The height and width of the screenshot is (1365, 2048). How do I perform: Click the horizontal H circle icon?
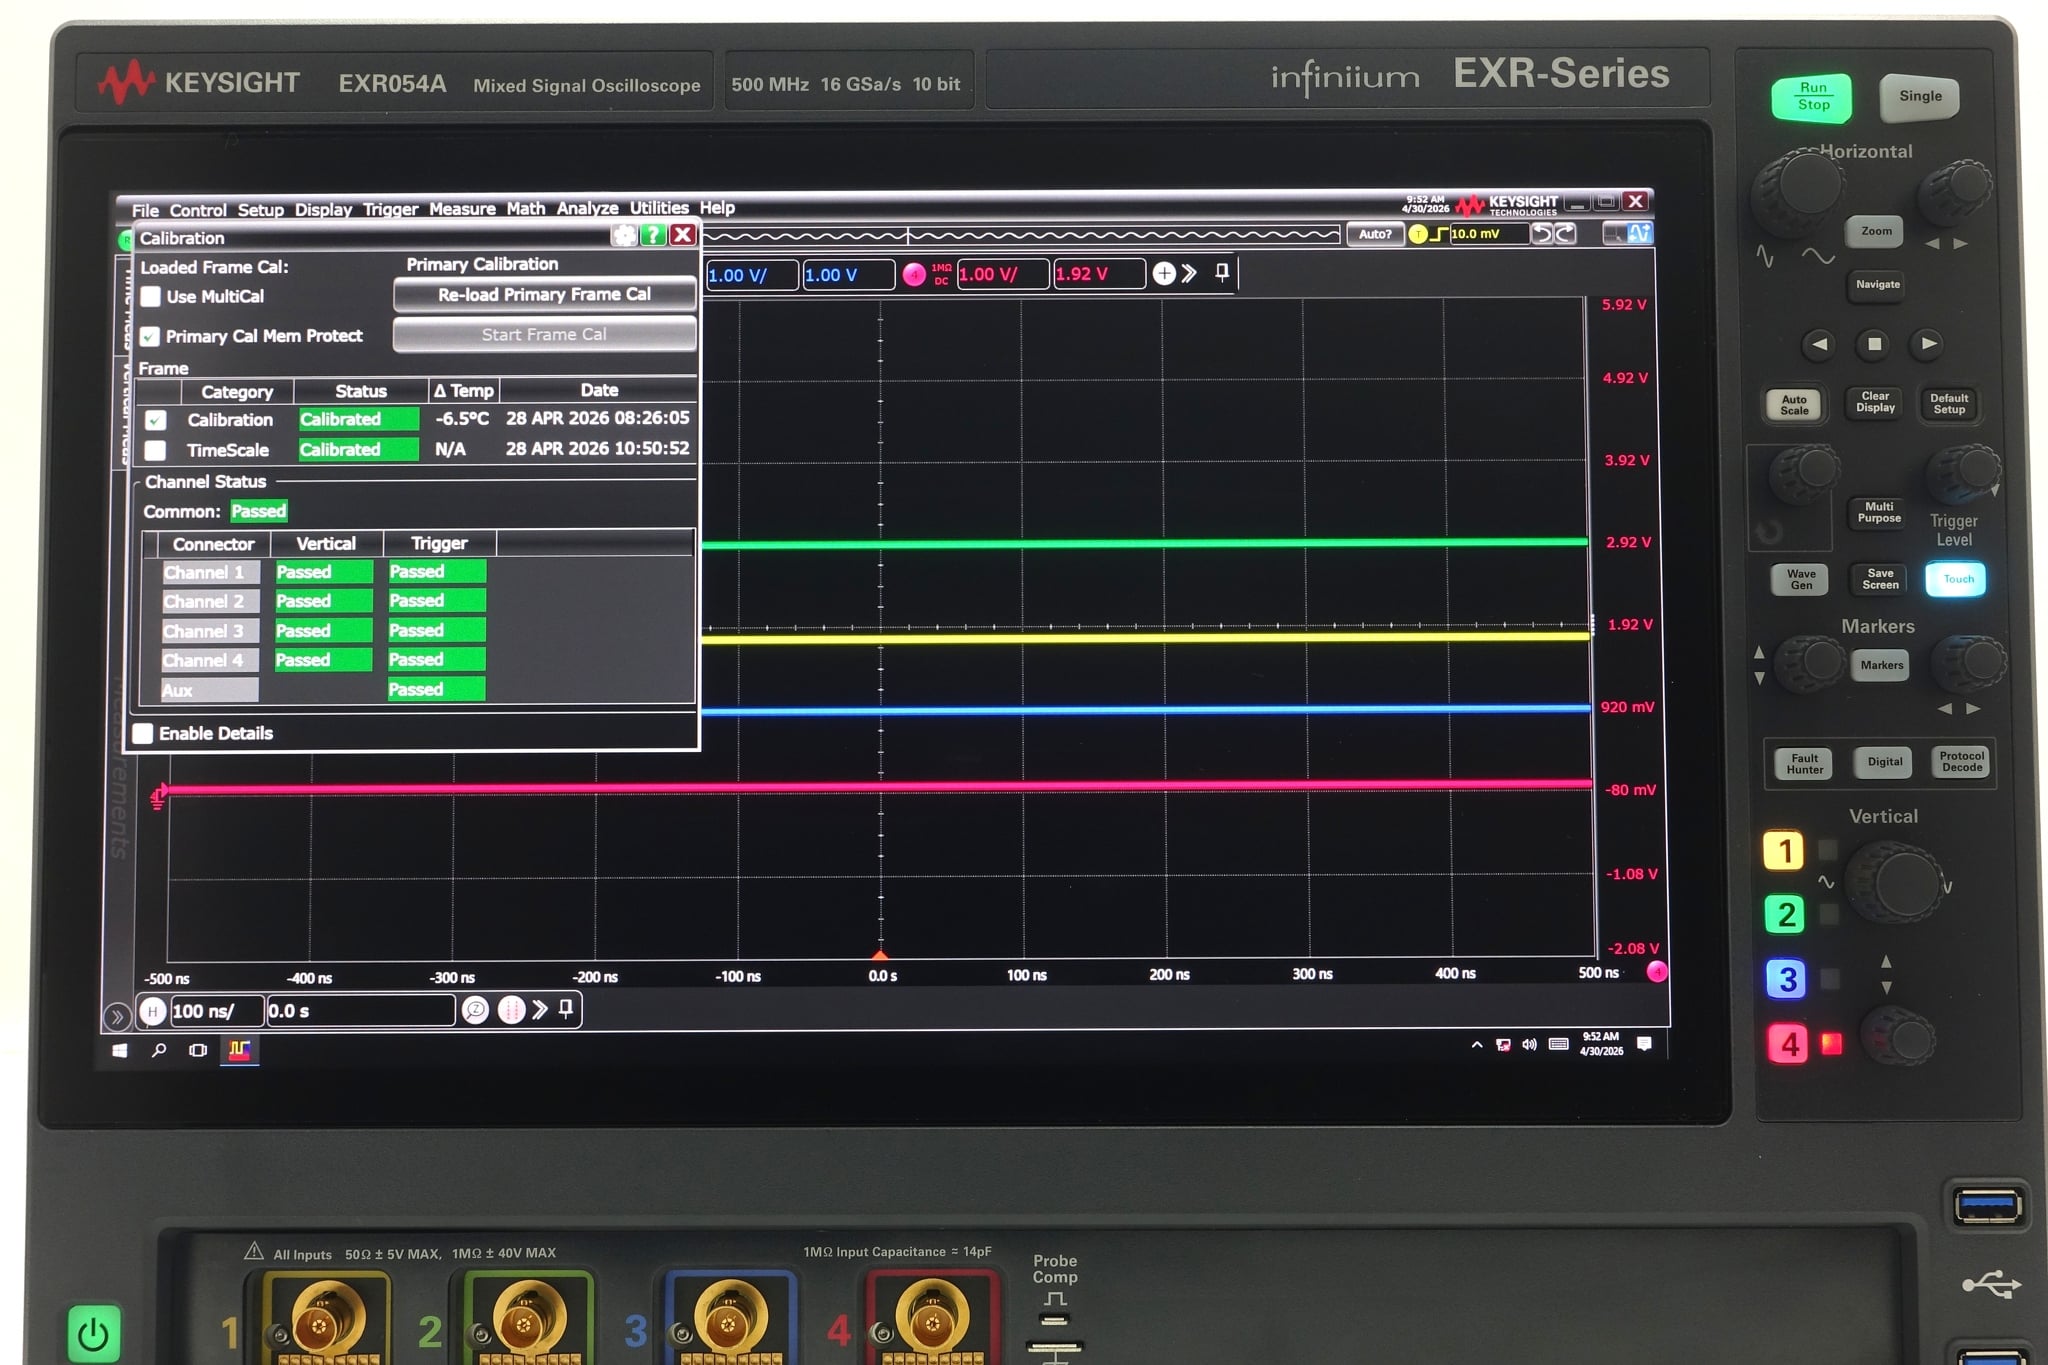(152, 1012)
